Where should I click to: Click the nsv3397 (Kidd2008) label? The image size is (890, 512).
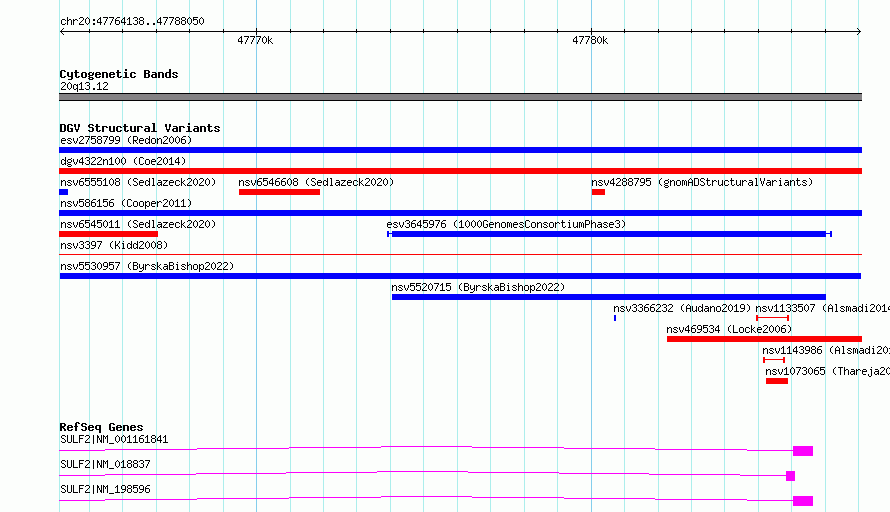(114, 245)
